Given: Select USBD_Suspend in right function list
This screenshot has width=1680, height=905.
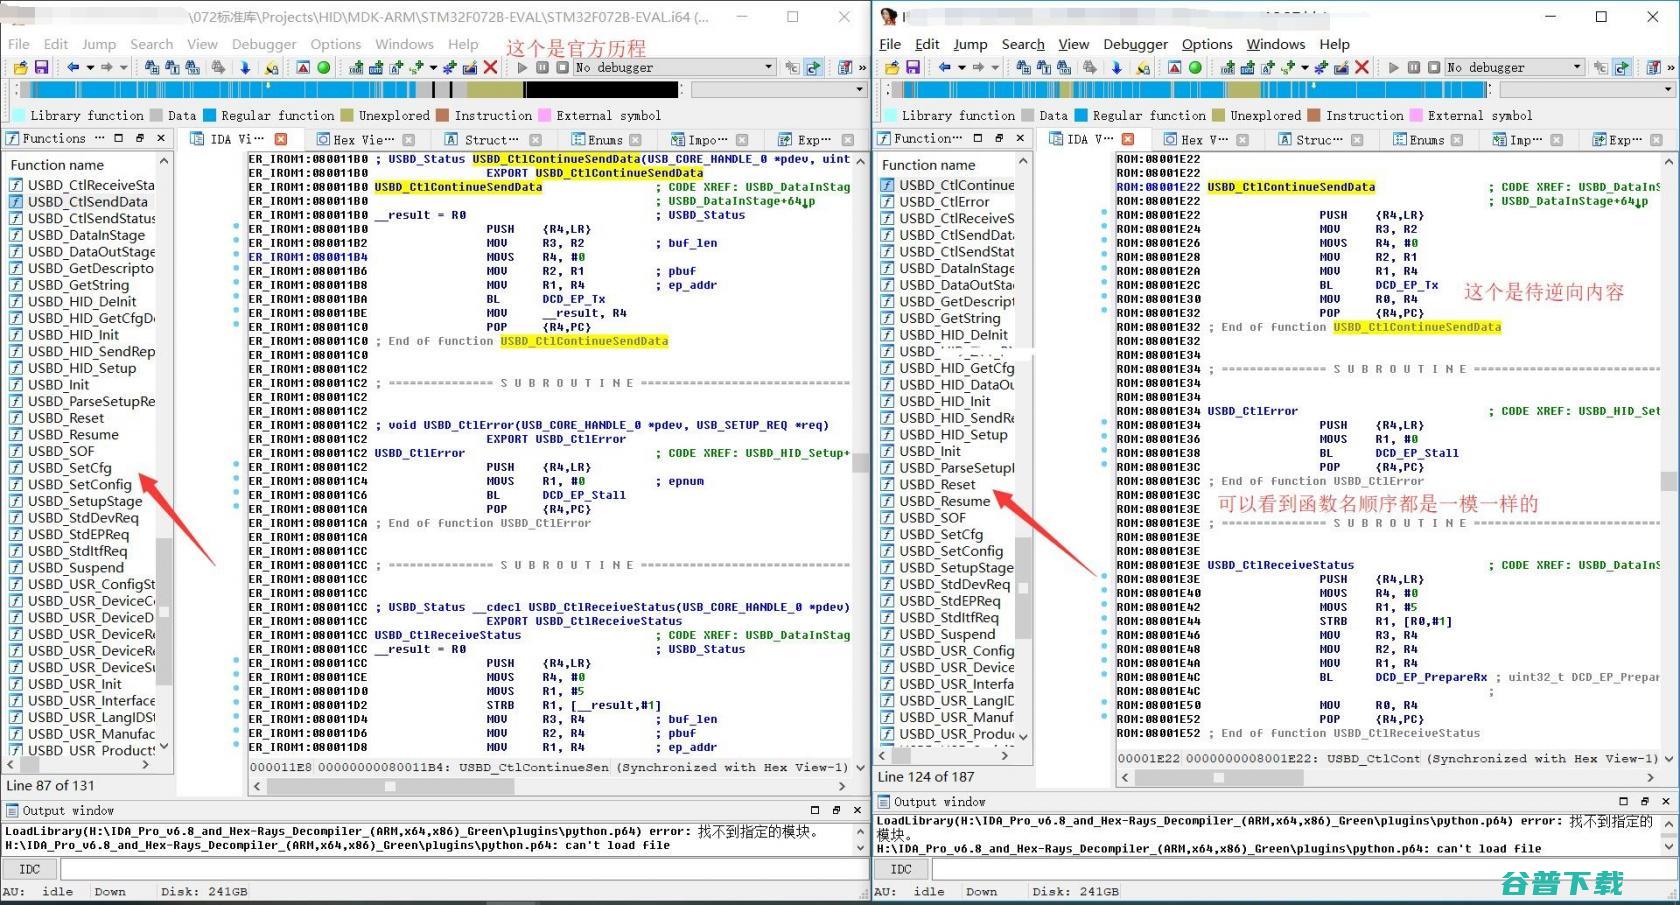Looking at the screenshot, I should point(947,634).
